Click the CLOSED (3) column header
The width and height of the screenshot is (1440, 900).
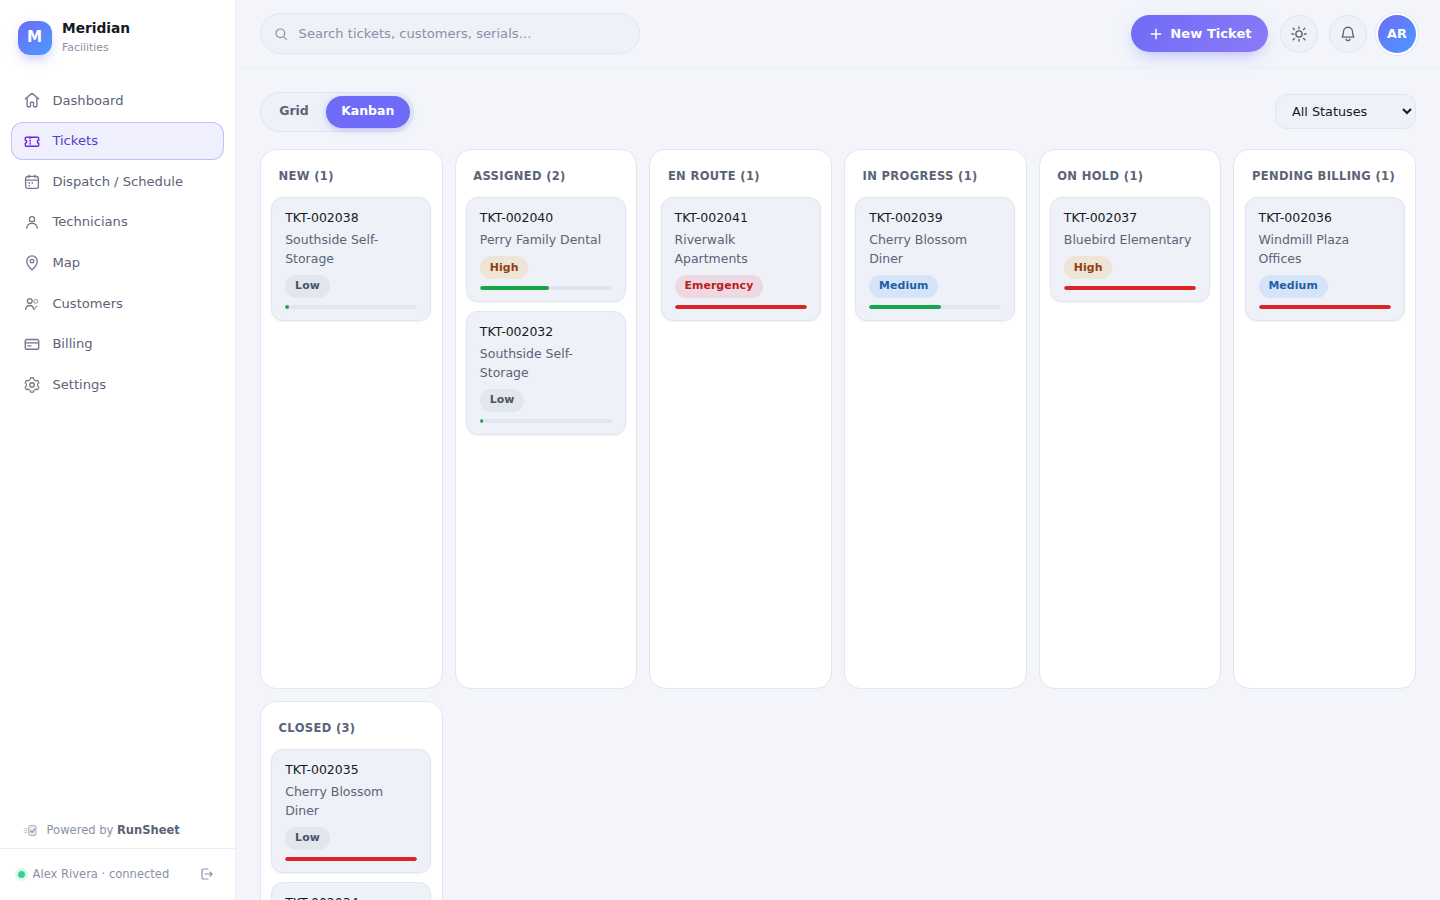[x=317, y=728]
